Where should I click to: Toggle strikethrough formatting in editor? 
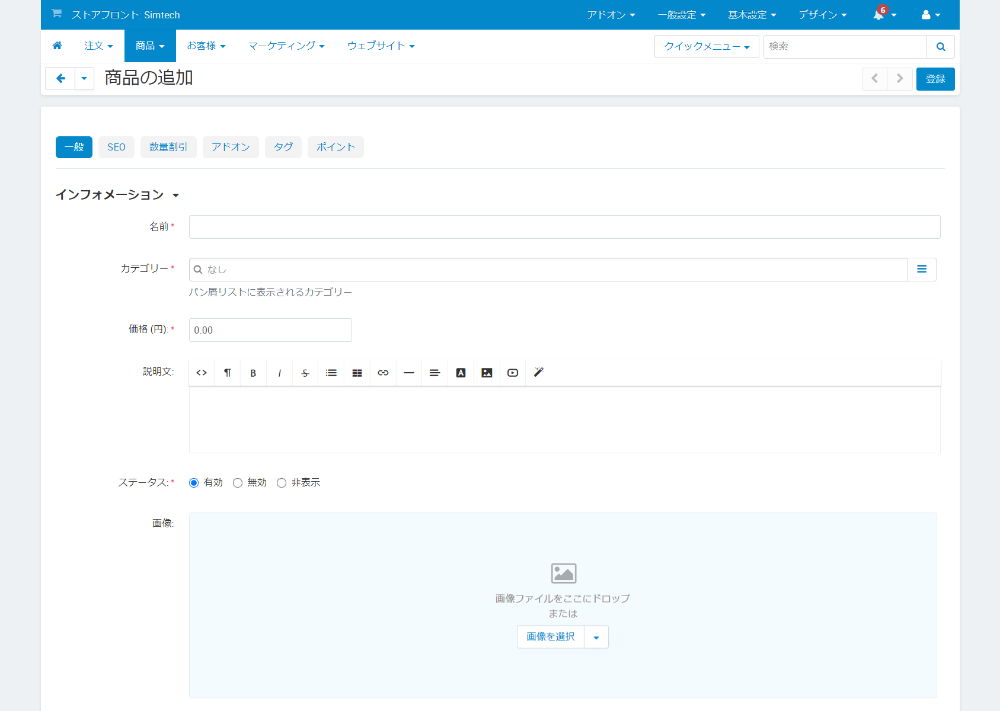point(305,373)
